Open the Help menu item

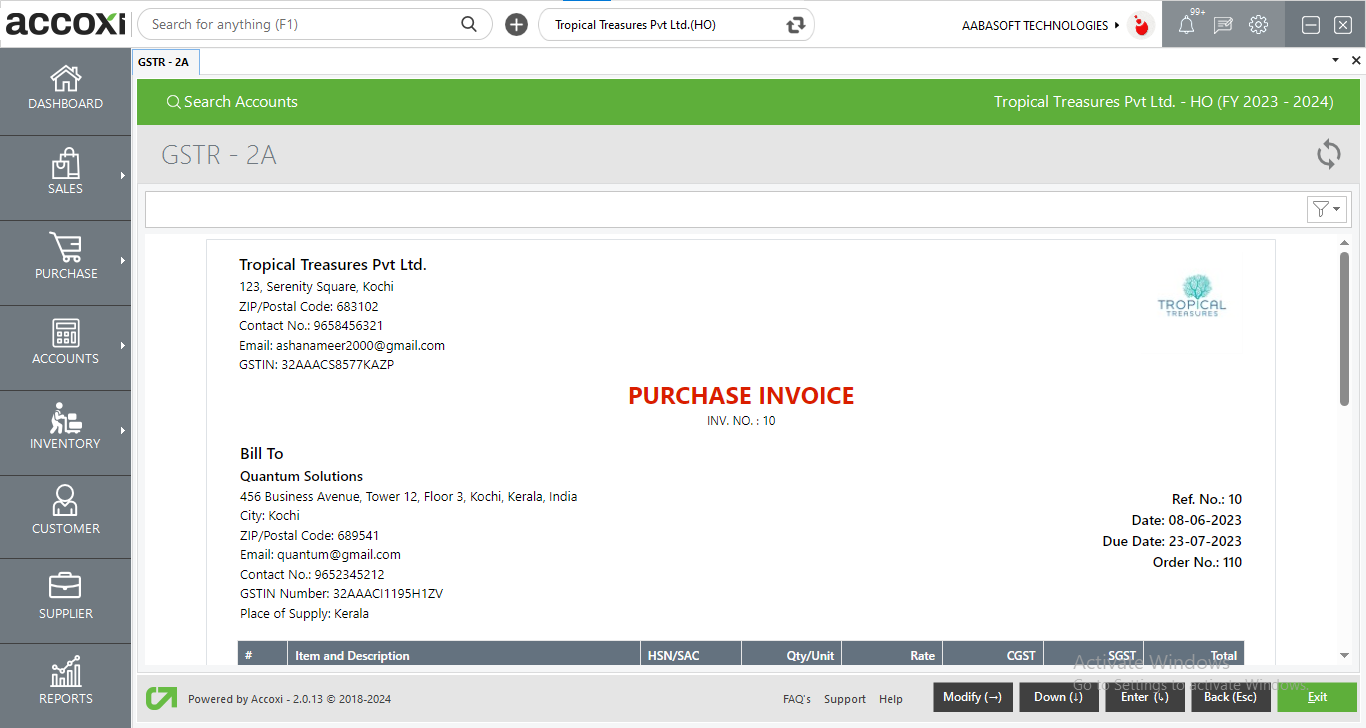coord(890,699)
